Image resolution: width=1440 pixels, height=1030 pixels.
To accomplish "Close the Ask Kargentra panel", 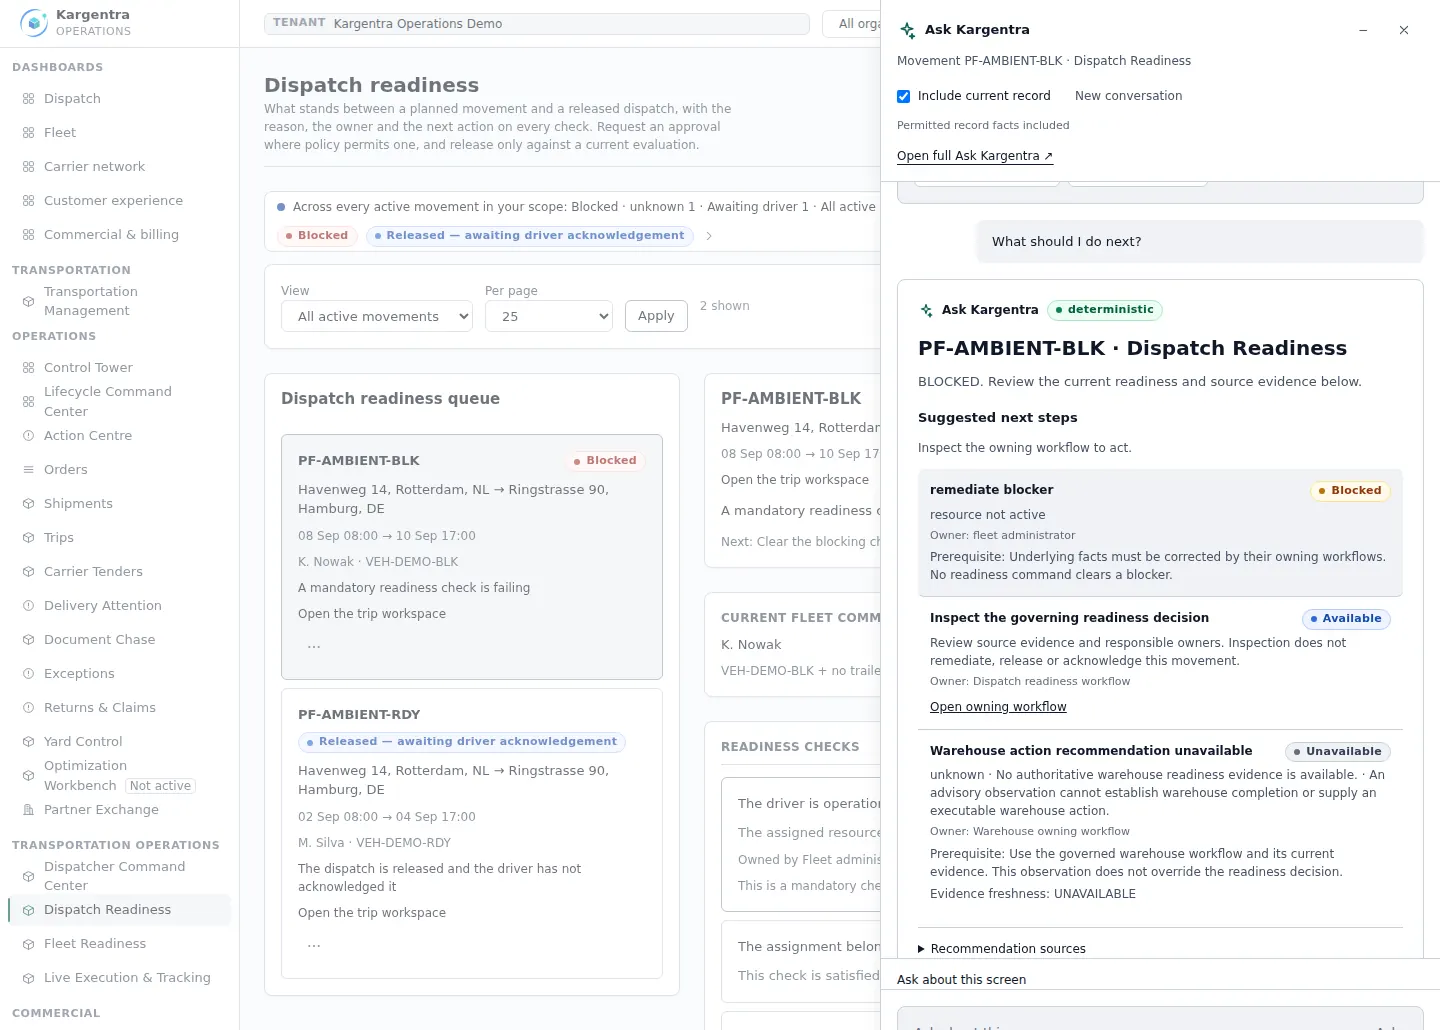I will tap(1404, 30).
